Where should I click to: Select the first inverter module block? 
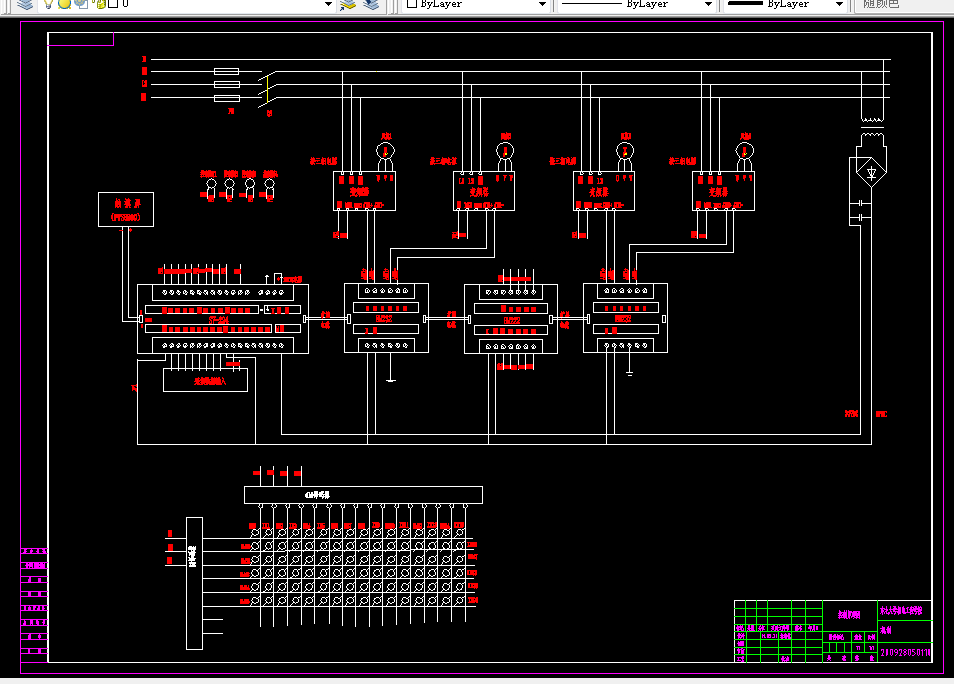(364, 191)
